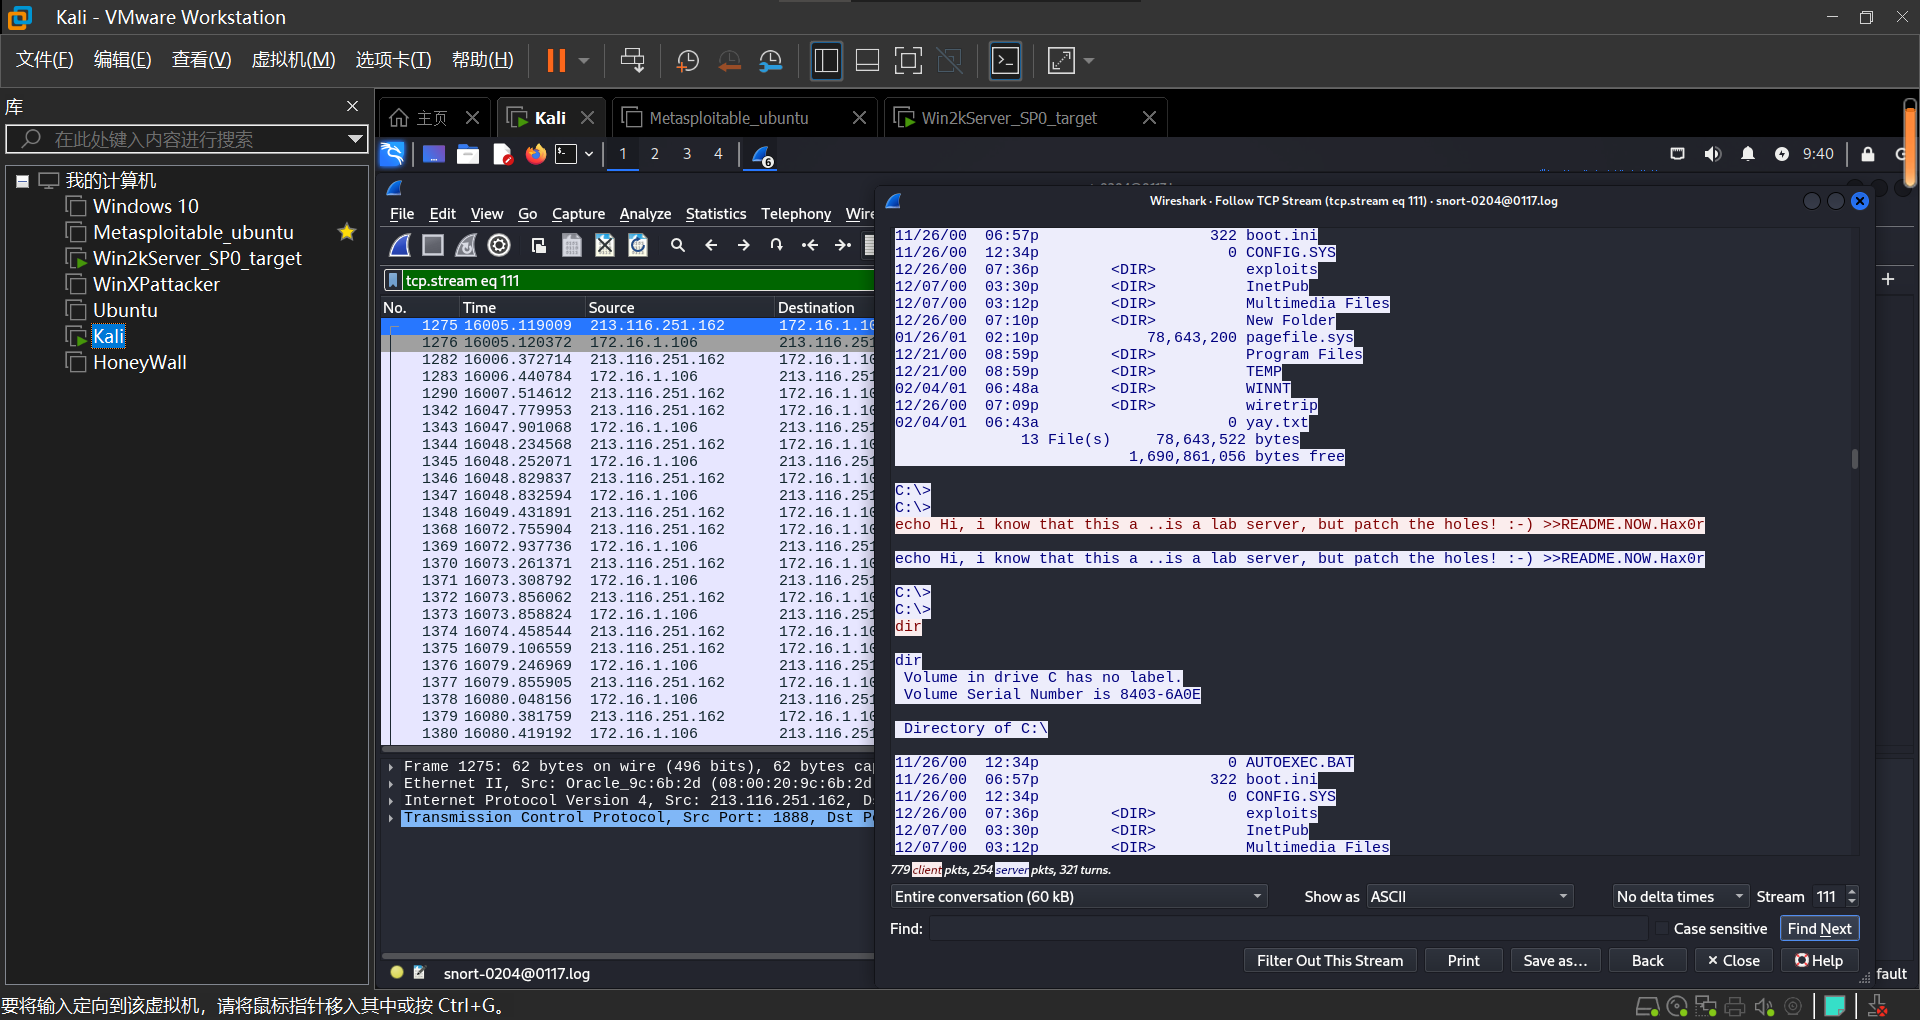The image size is (1920, 1020).
Task: Click the Filter Out This Stream button
Action: (x=1329, y=960)
